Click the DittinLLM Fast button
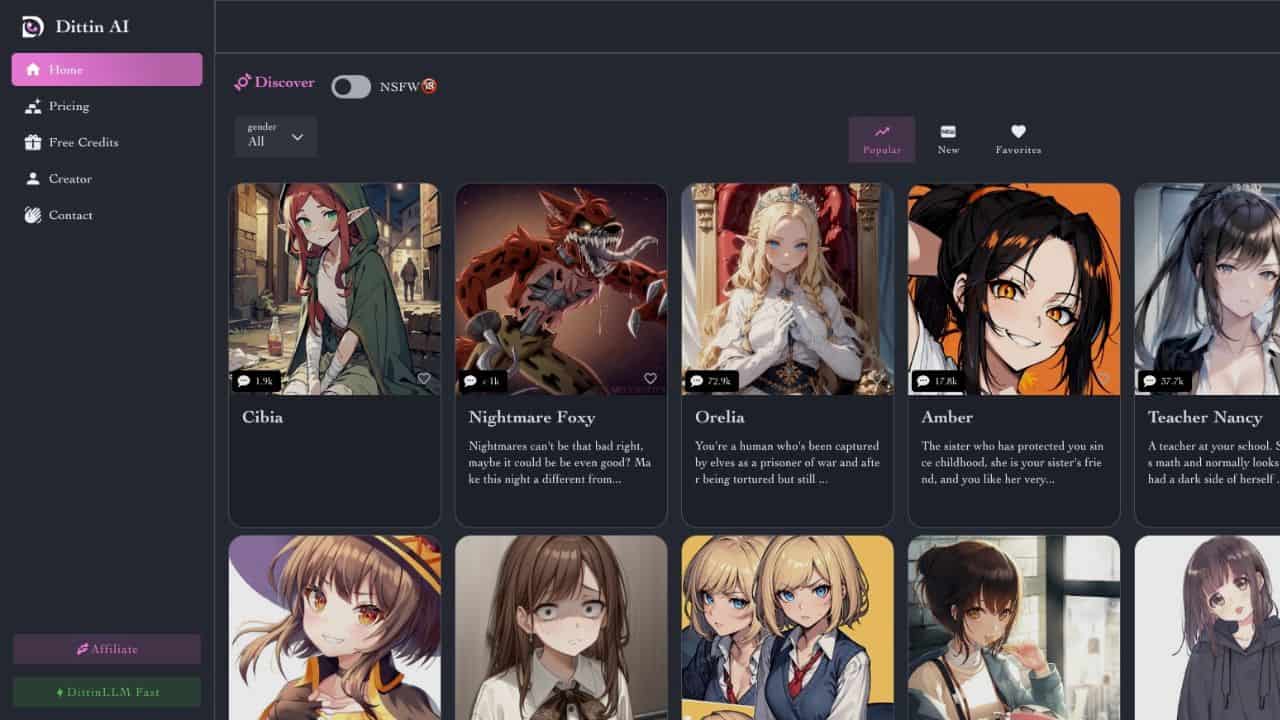1280x720 pixels. coord(107,692)
